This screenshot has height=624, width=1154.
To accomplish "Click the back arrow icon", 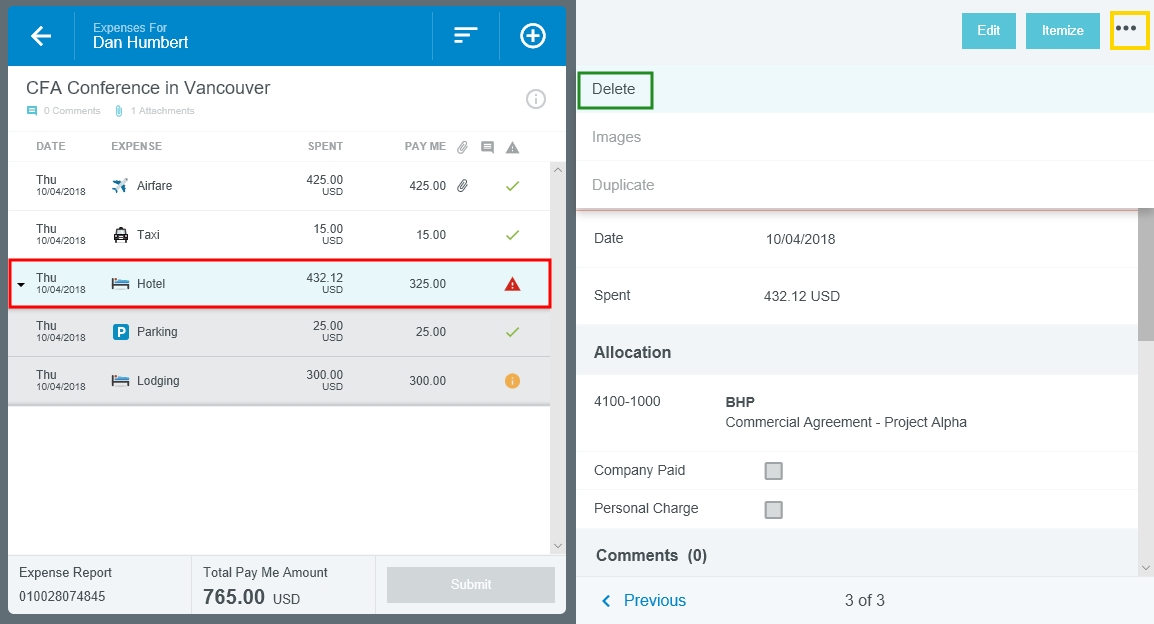I will (x=41, y=36).
